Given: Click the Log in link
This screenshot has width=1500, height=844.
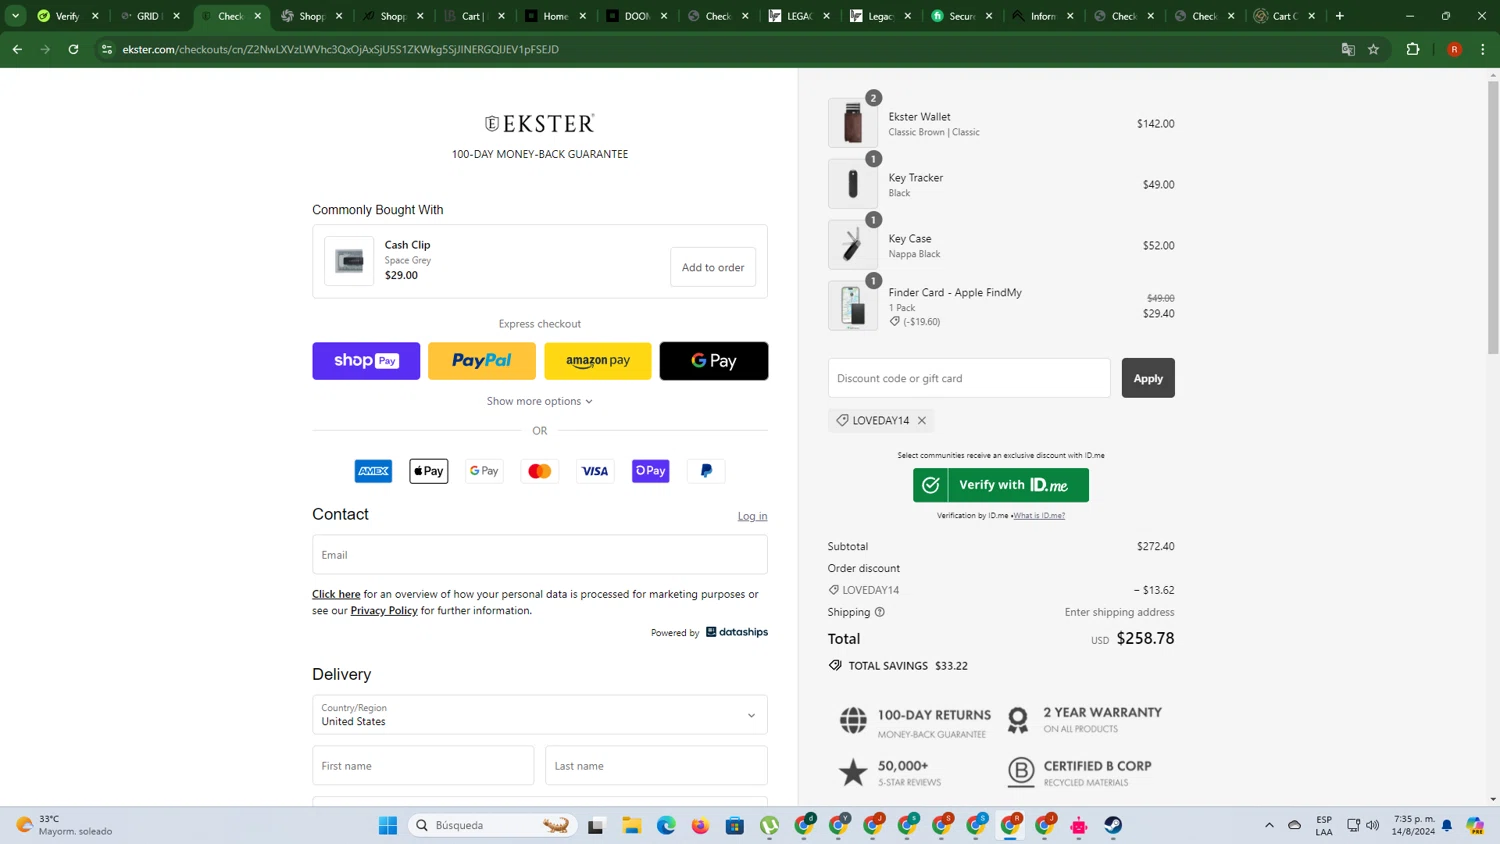Looking at the screenshot, I should coord(752,516).
